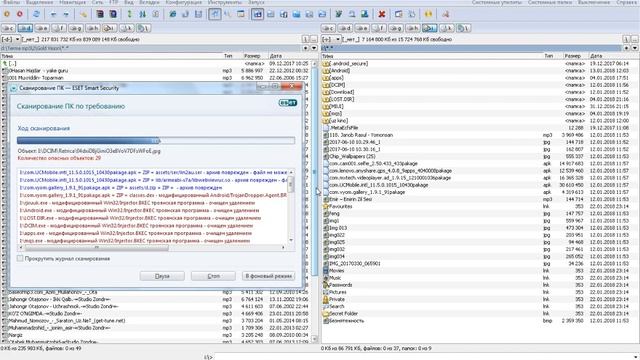Viewport: 640px width, 360px height.
Task: Click the Пауза button in ESET dialog
Action: coord(162,276)
